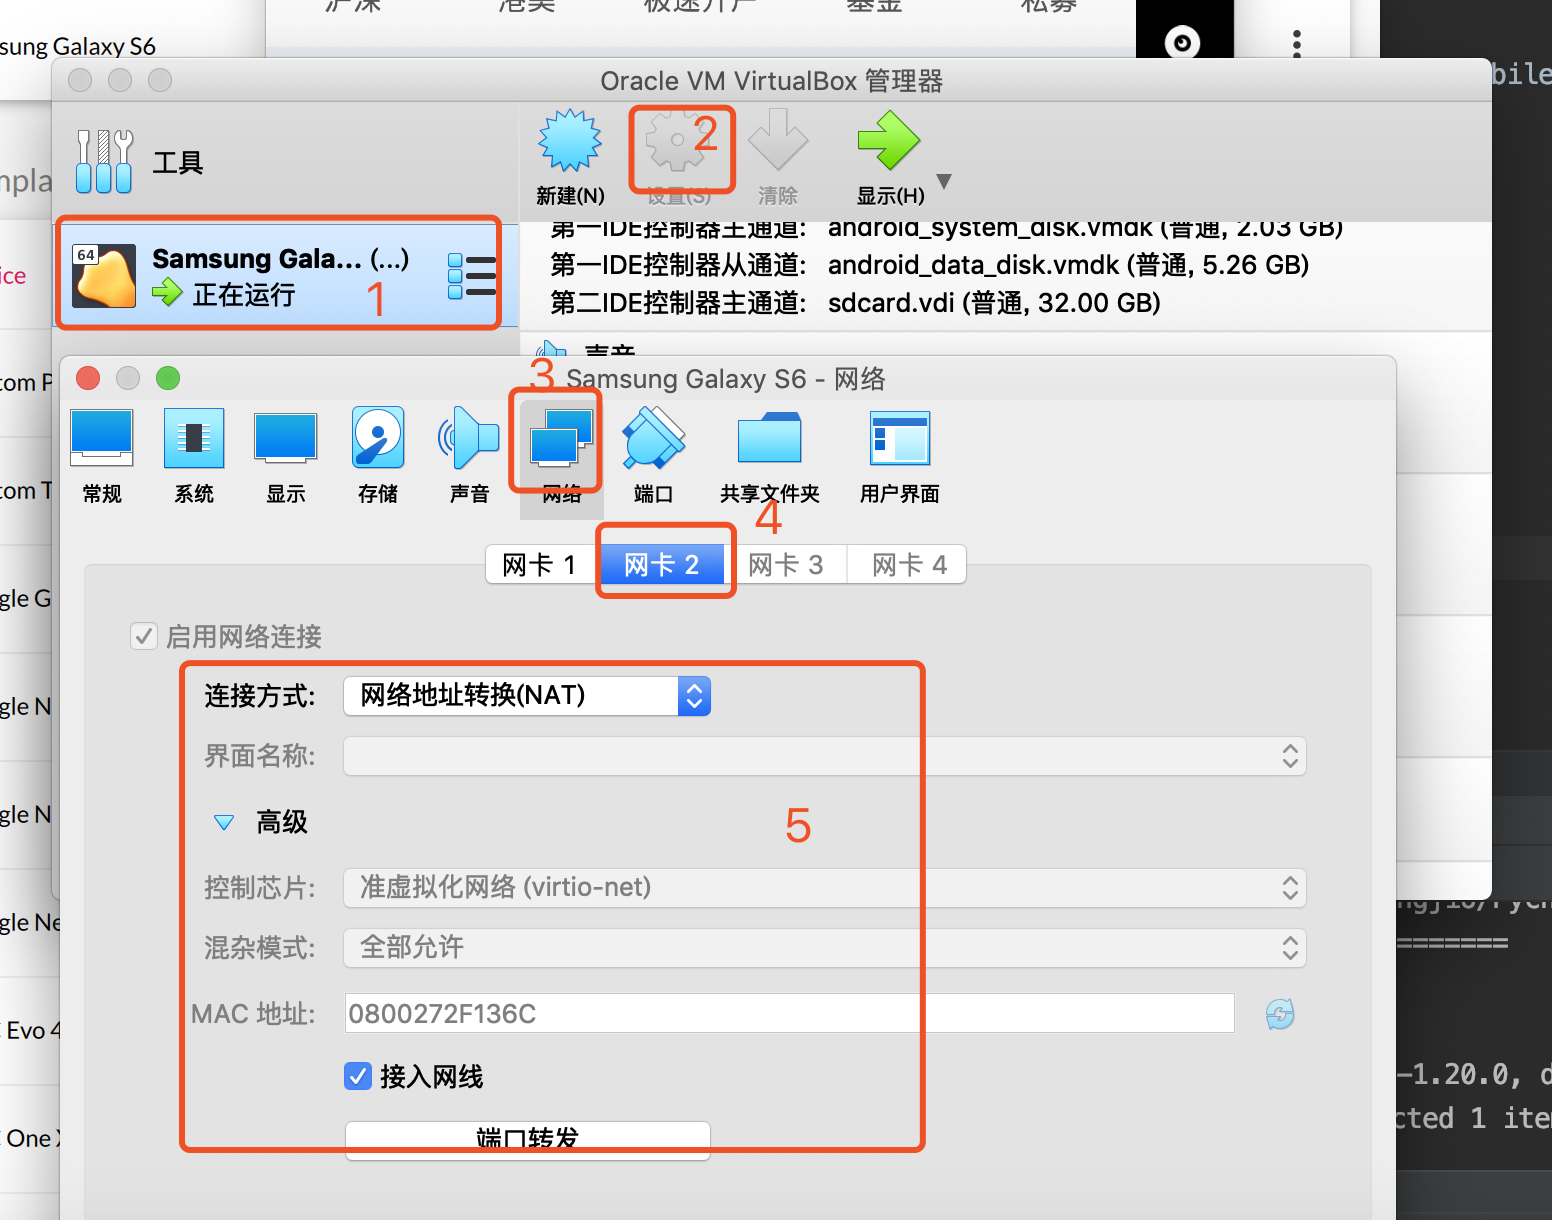Toggle the 启用网络连接 checkbox
The width and height of the screenshot is (1552, 1220).
click(x=144, y=636)
